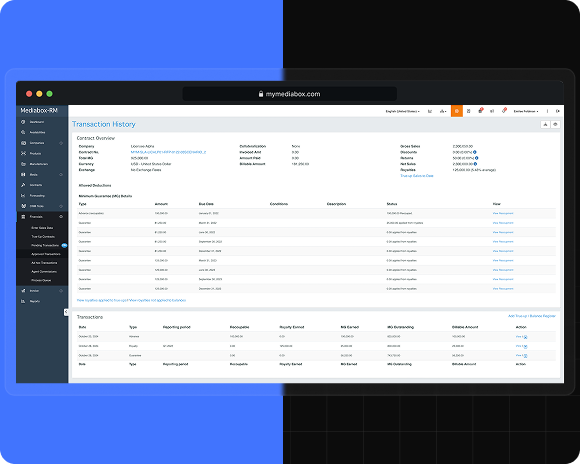Viewport: 580px width, 464px height.
Task: Click the Financials calculator icon
Action: point(23,216)
